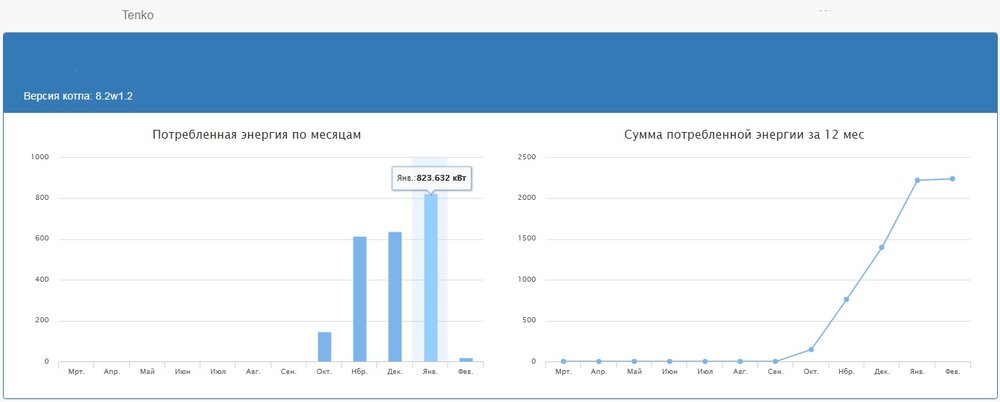
Task: Click the 'Фев.' axis label under bar chart
Action: pos(466,371)
